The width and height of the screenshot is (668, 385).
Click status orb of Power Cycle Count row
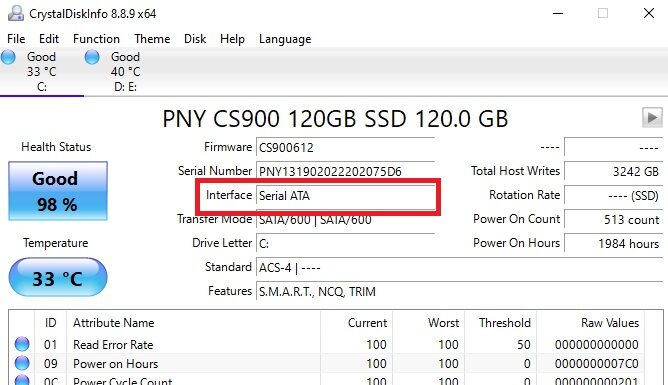point(22,380)
